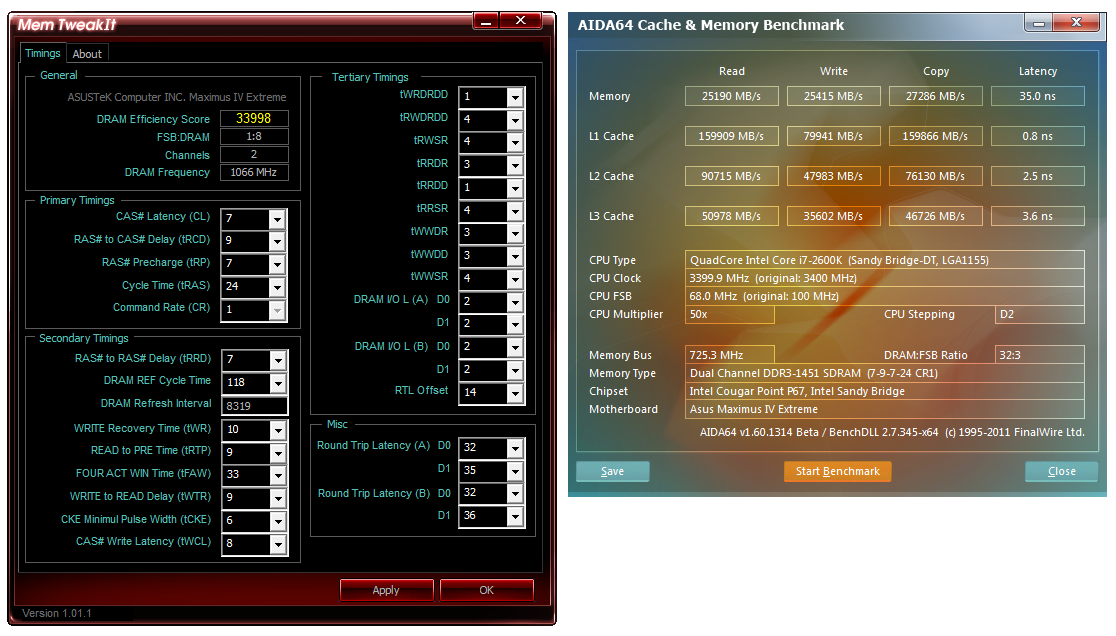Open the CKE Minimul Pulse Width (tCKE) dropdown

278,521
